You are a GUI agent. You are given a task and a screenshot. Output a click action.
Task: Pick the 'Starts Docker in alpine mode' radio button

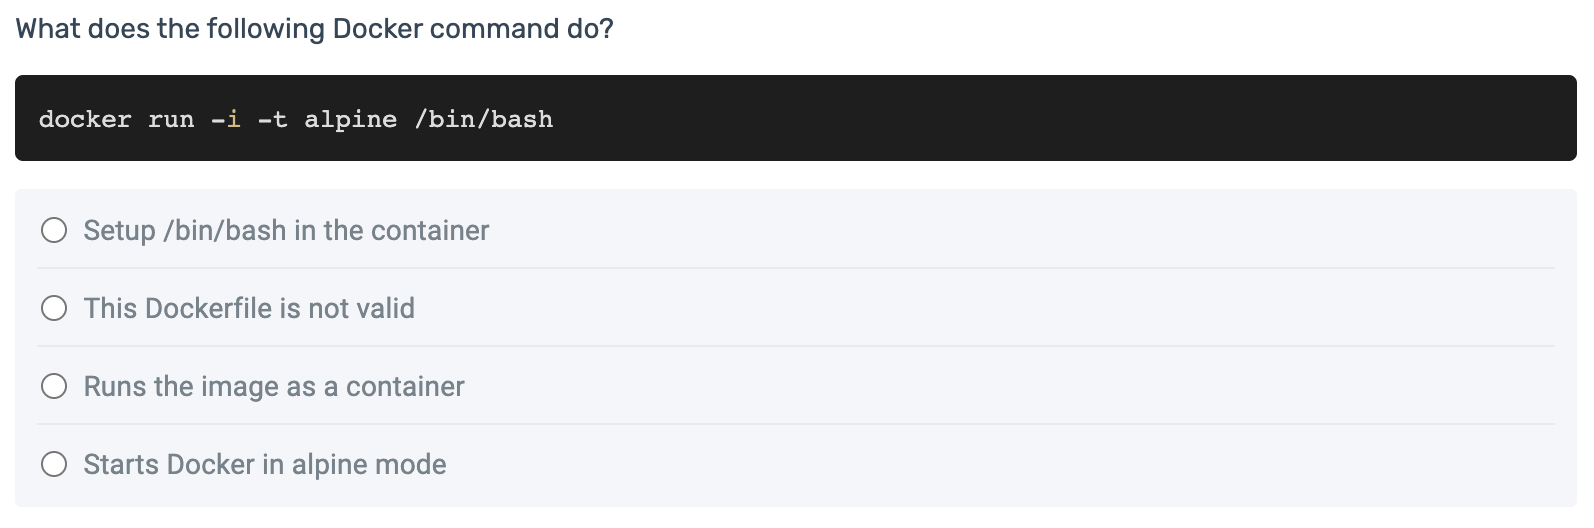click(54, 464)
